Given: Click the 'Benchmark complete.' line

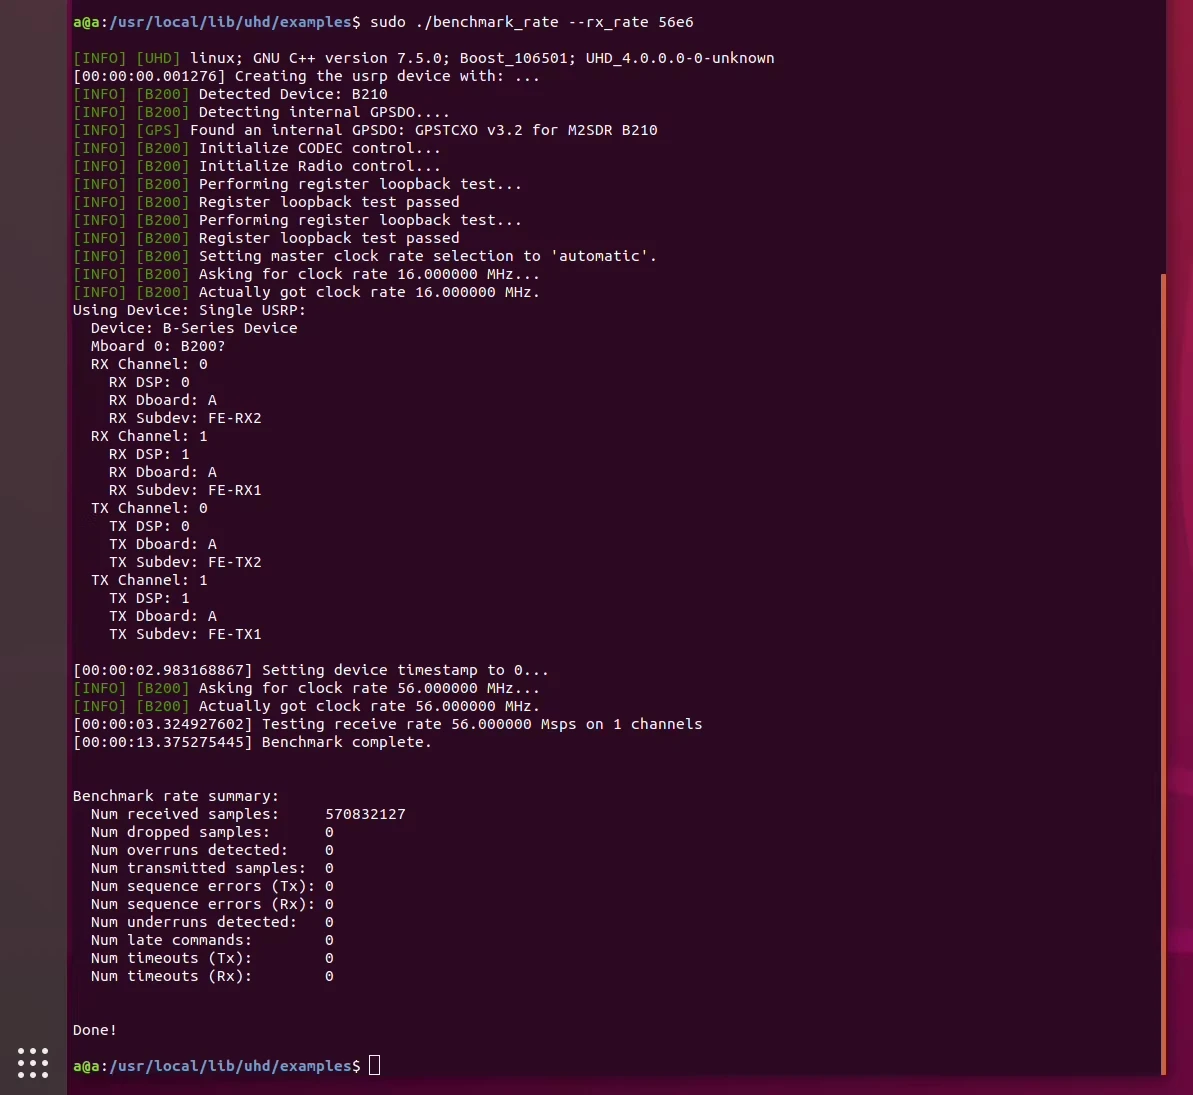Looking at the screenshot, I should tap(252, 742).
